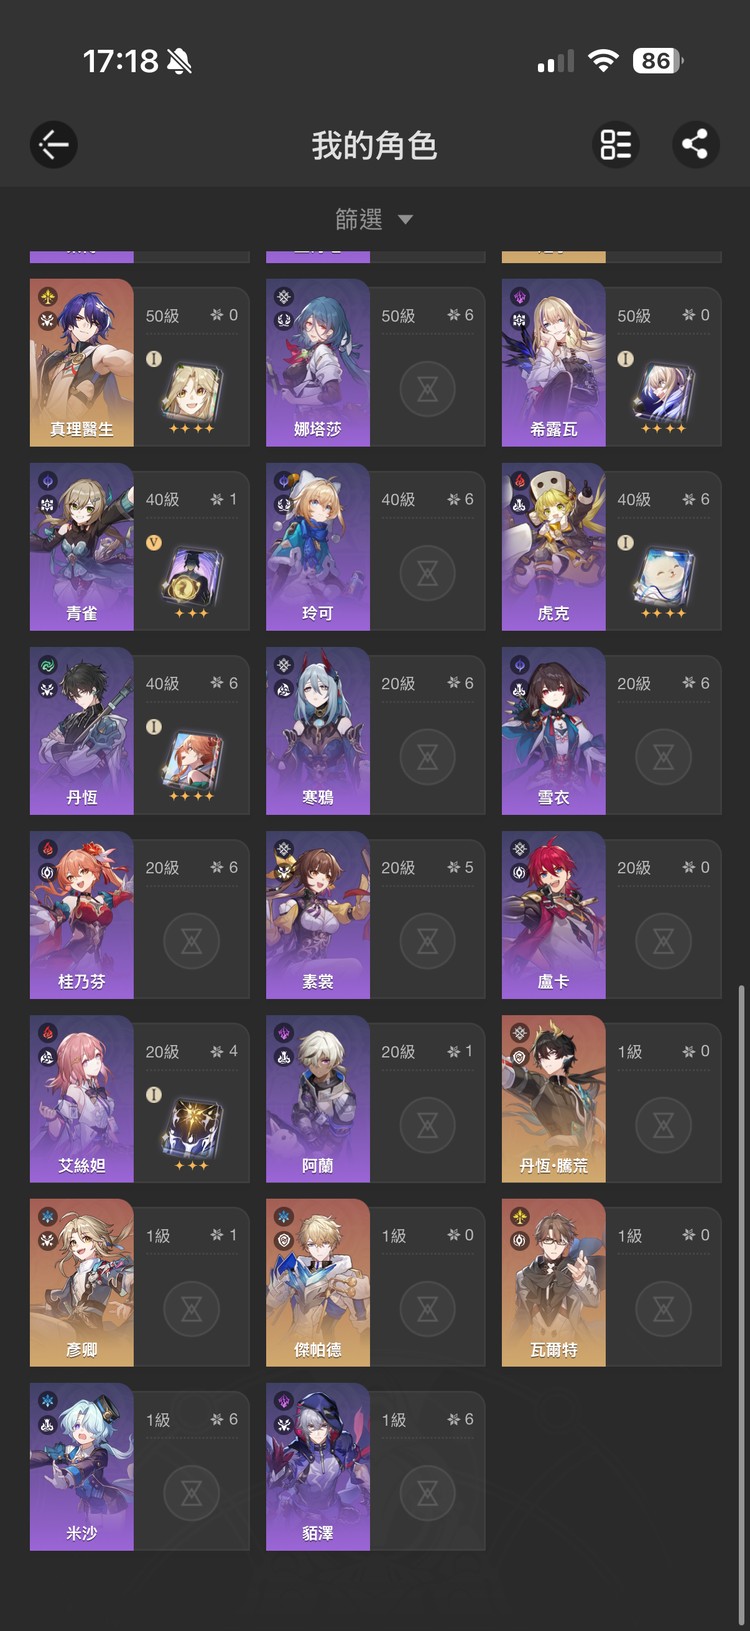
Task: Select 寒鴉 character portrait
Action: click(318, 731)
